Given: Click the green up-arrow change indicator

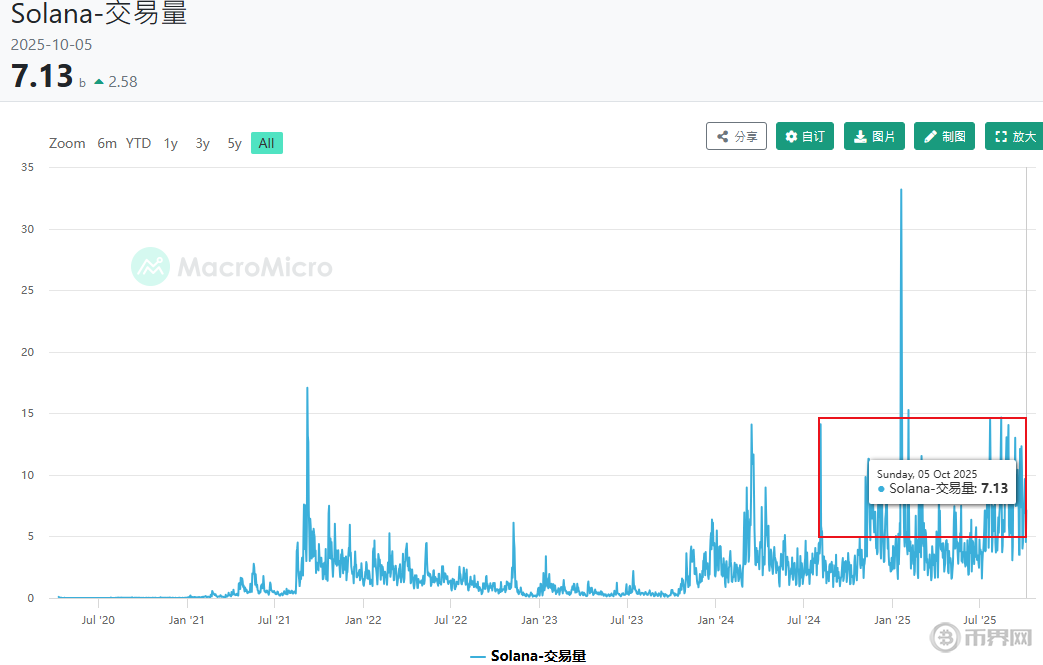Looking at the screenshot, I should [99, 82].
